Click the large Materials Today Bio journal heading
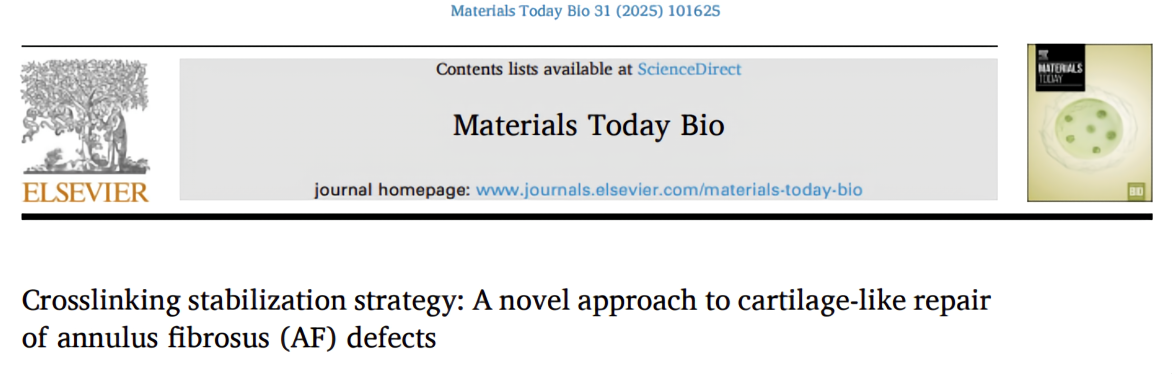Image resolution: width=1172 pixels, height=374 pixels. pos(588,125)
